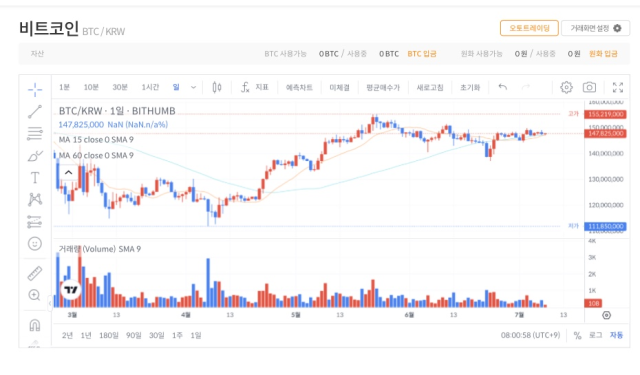Image resolution: width=640 pixels, height=375 pixels.
Task: Take a chart snapshot with camera icon
Action: (589, 87)
